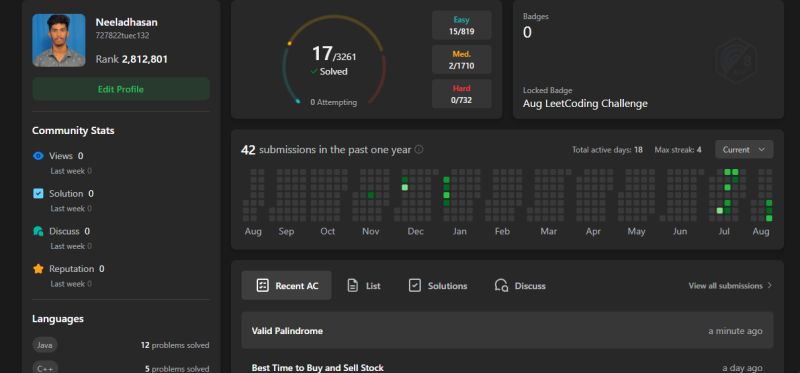Screen dimensions: 800x373
Task: Click the Recent AC tab icon
Action: pos(263,286)
